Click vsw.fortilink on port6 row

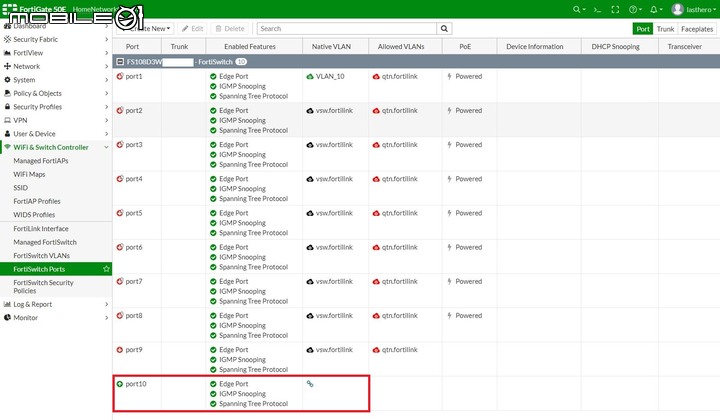pyautogui.click(x=334, y=247)
